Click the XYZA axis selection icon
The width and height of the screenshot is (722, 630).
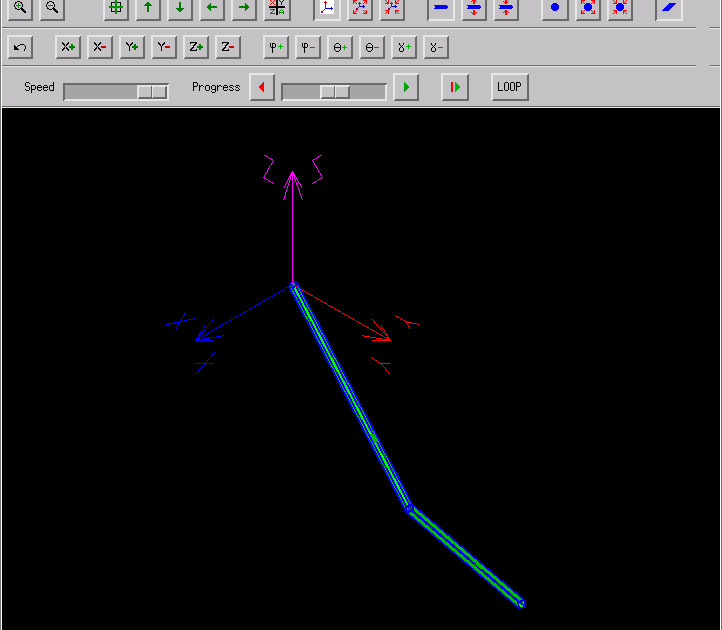pos(277,8)
